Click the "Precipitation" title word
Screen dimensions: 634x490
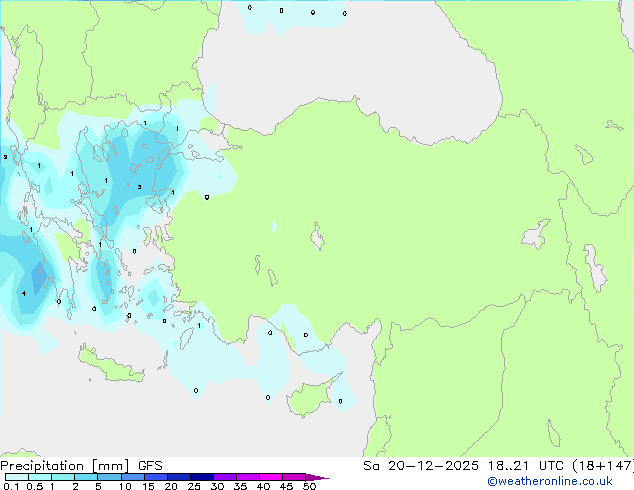coord(42,466)
